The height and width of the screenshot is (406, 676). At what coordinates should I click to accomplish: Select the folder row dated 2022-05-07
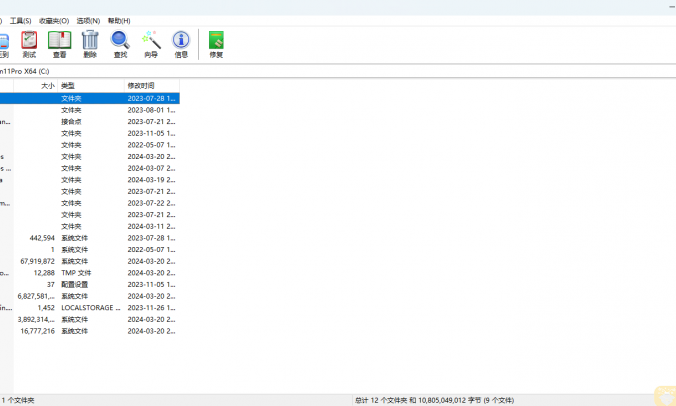click(90, 145)
